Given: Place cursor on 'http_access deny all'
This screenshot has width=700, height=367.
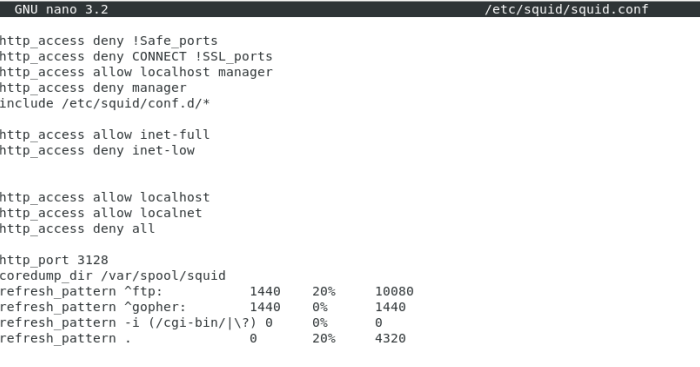Looking at the screenshot, I should (77, 228).
